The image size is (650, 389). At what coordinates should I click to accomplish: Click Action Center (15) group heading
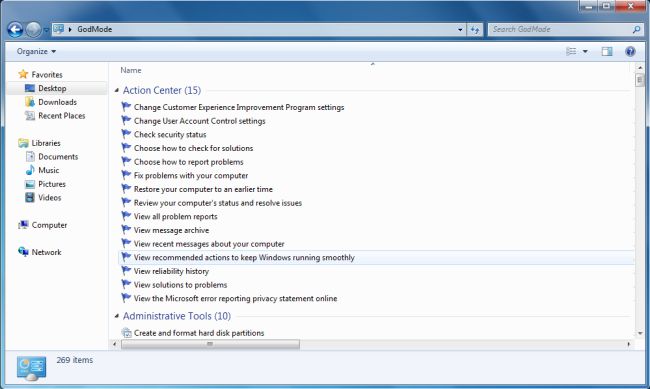pyautogui.click(x=162, y=90)
